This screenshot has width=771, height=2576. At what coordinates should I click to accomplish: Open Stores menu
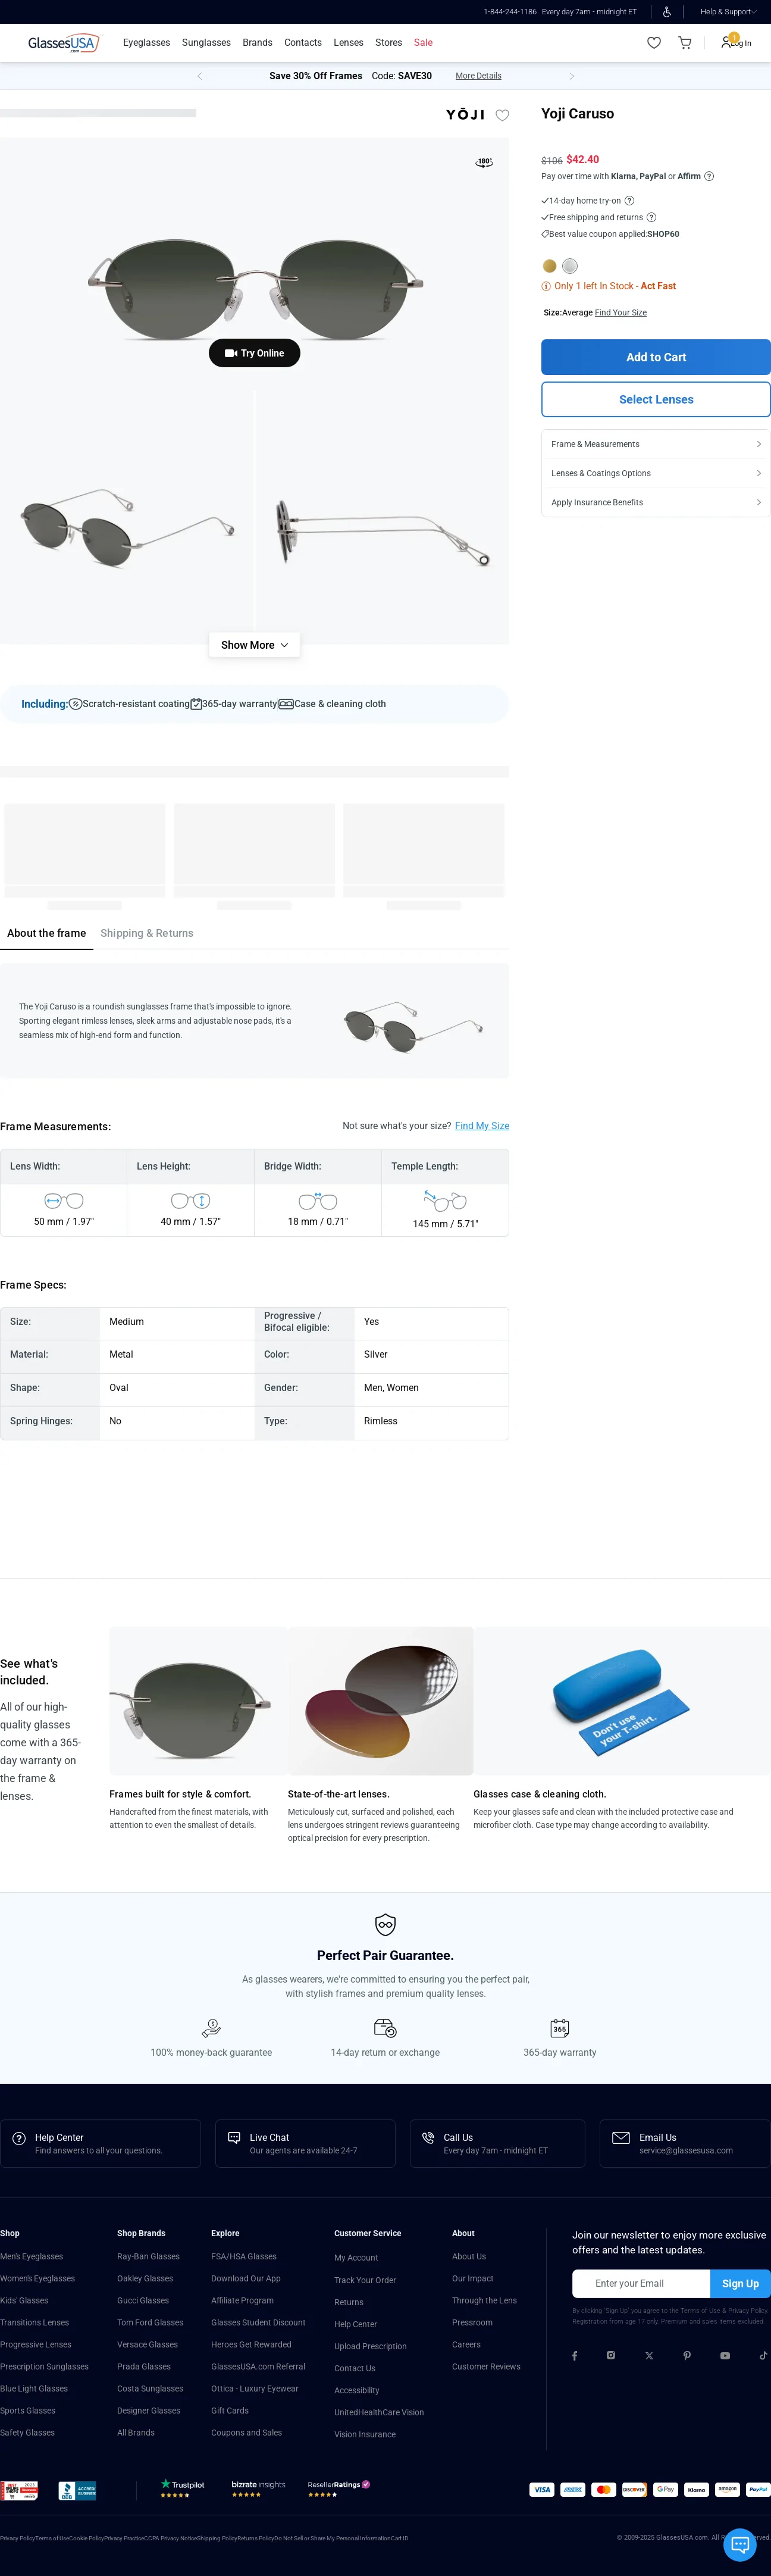[x=388, y=43]
